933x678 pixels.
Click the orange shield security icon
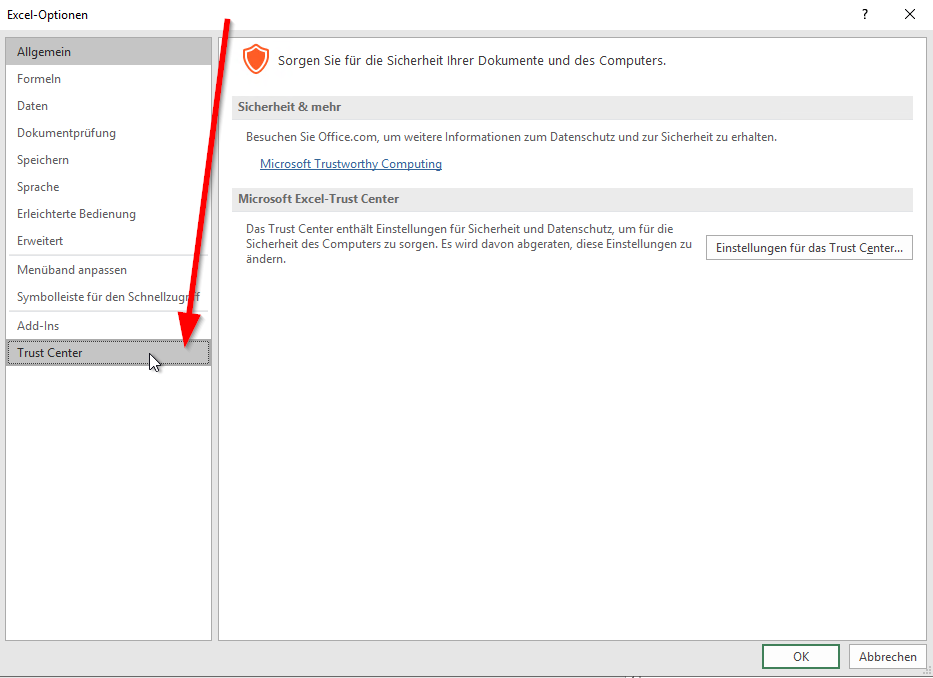(256, 59)
